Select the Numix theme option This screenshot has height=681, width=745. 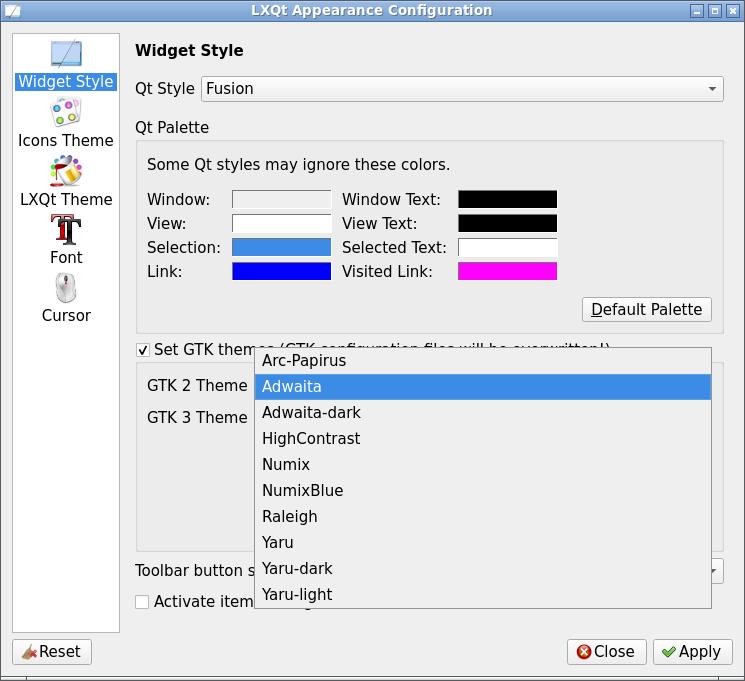(286, 465)
